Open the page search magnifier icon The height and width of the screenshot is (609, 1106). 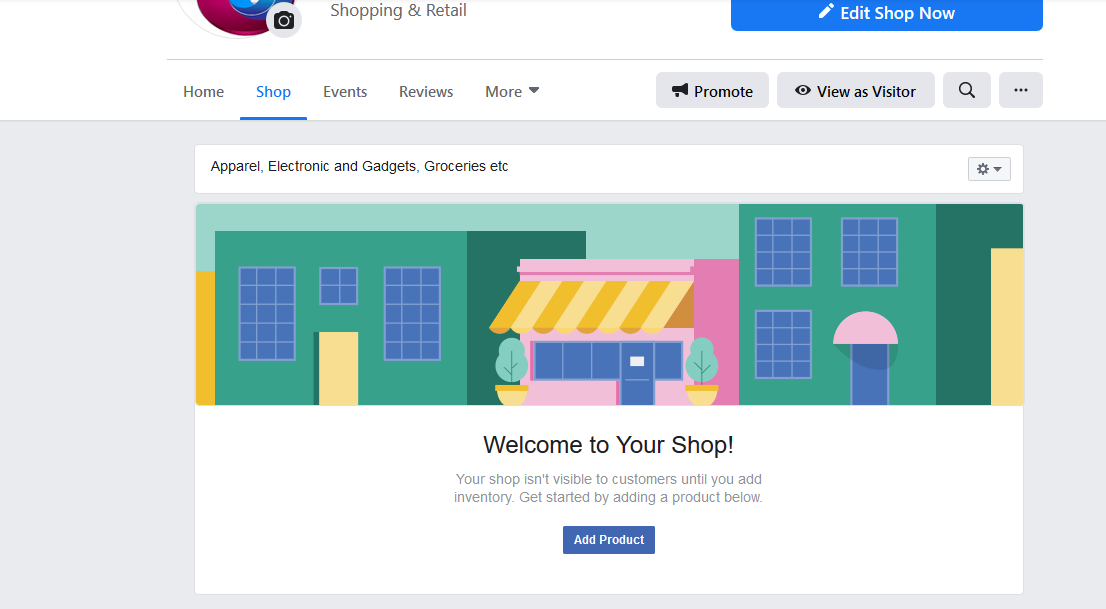(966, 90)
